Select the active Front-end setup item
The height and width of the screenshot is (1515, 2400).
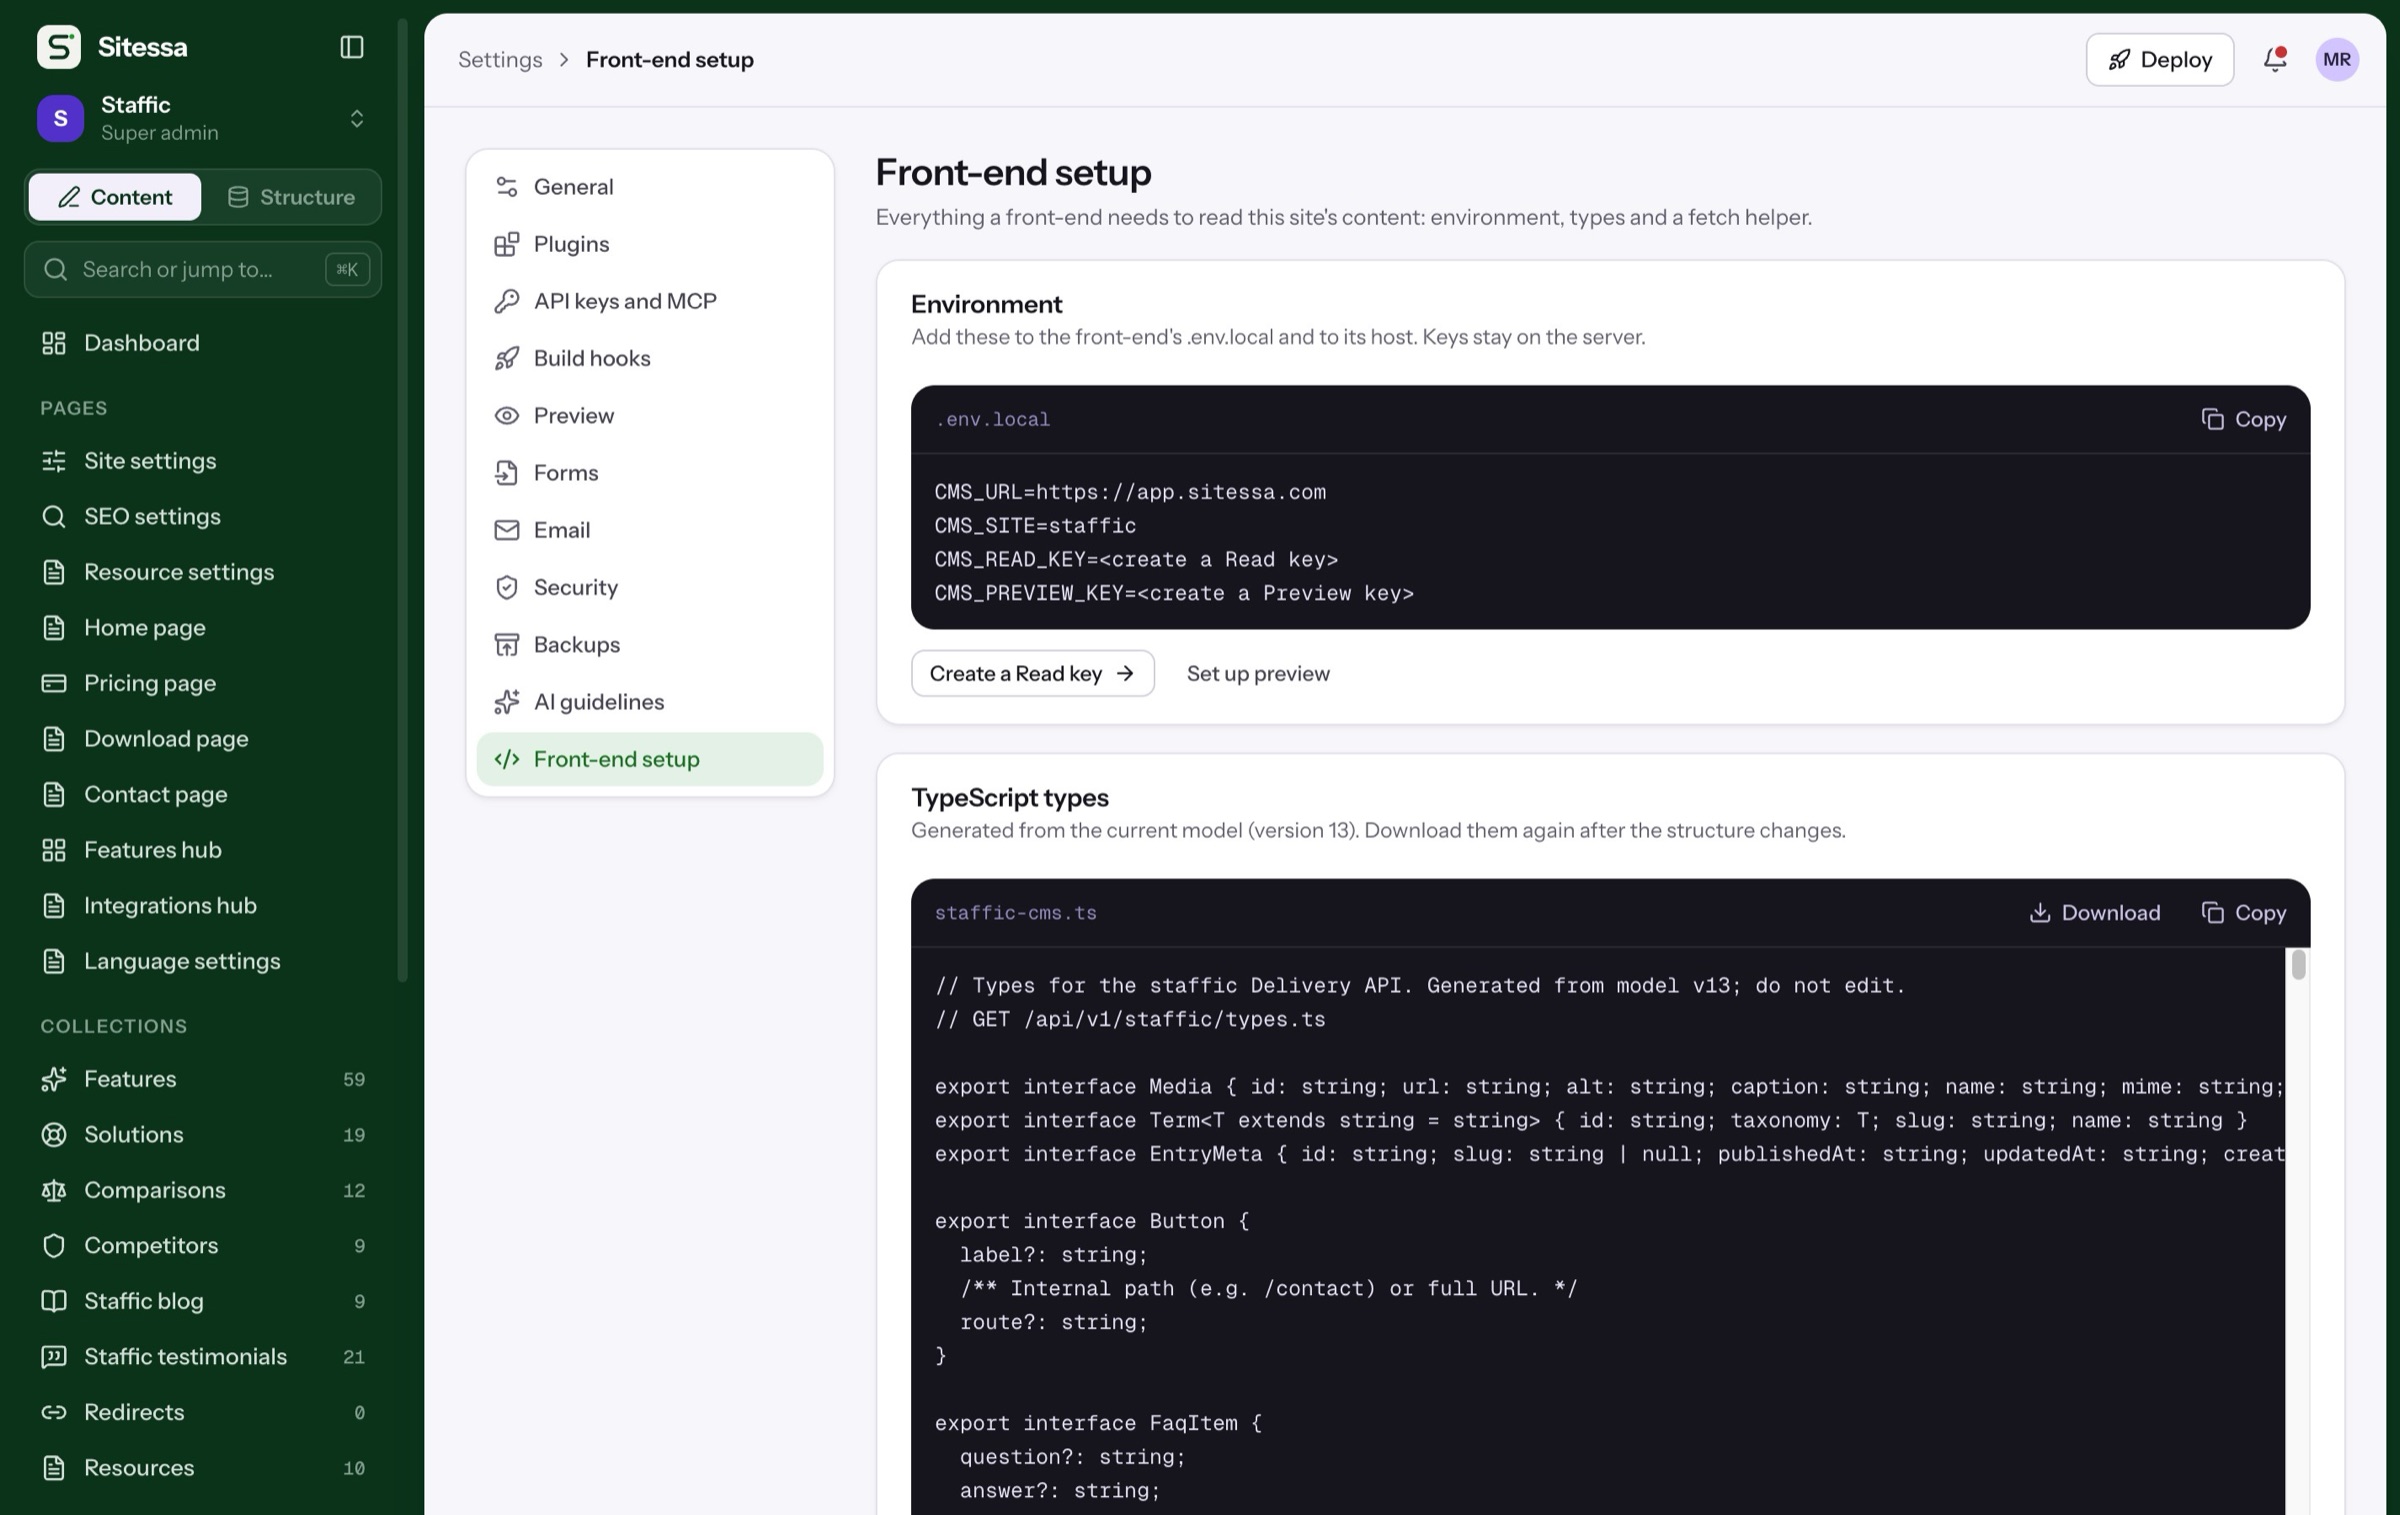(650, 759)
